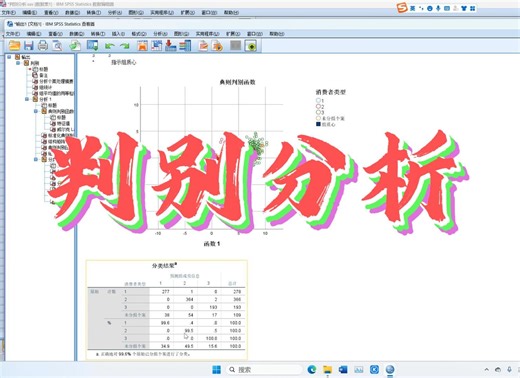
Task: Click the SPSS globe icon in taskbar
Action: click(x=390, y=369)
